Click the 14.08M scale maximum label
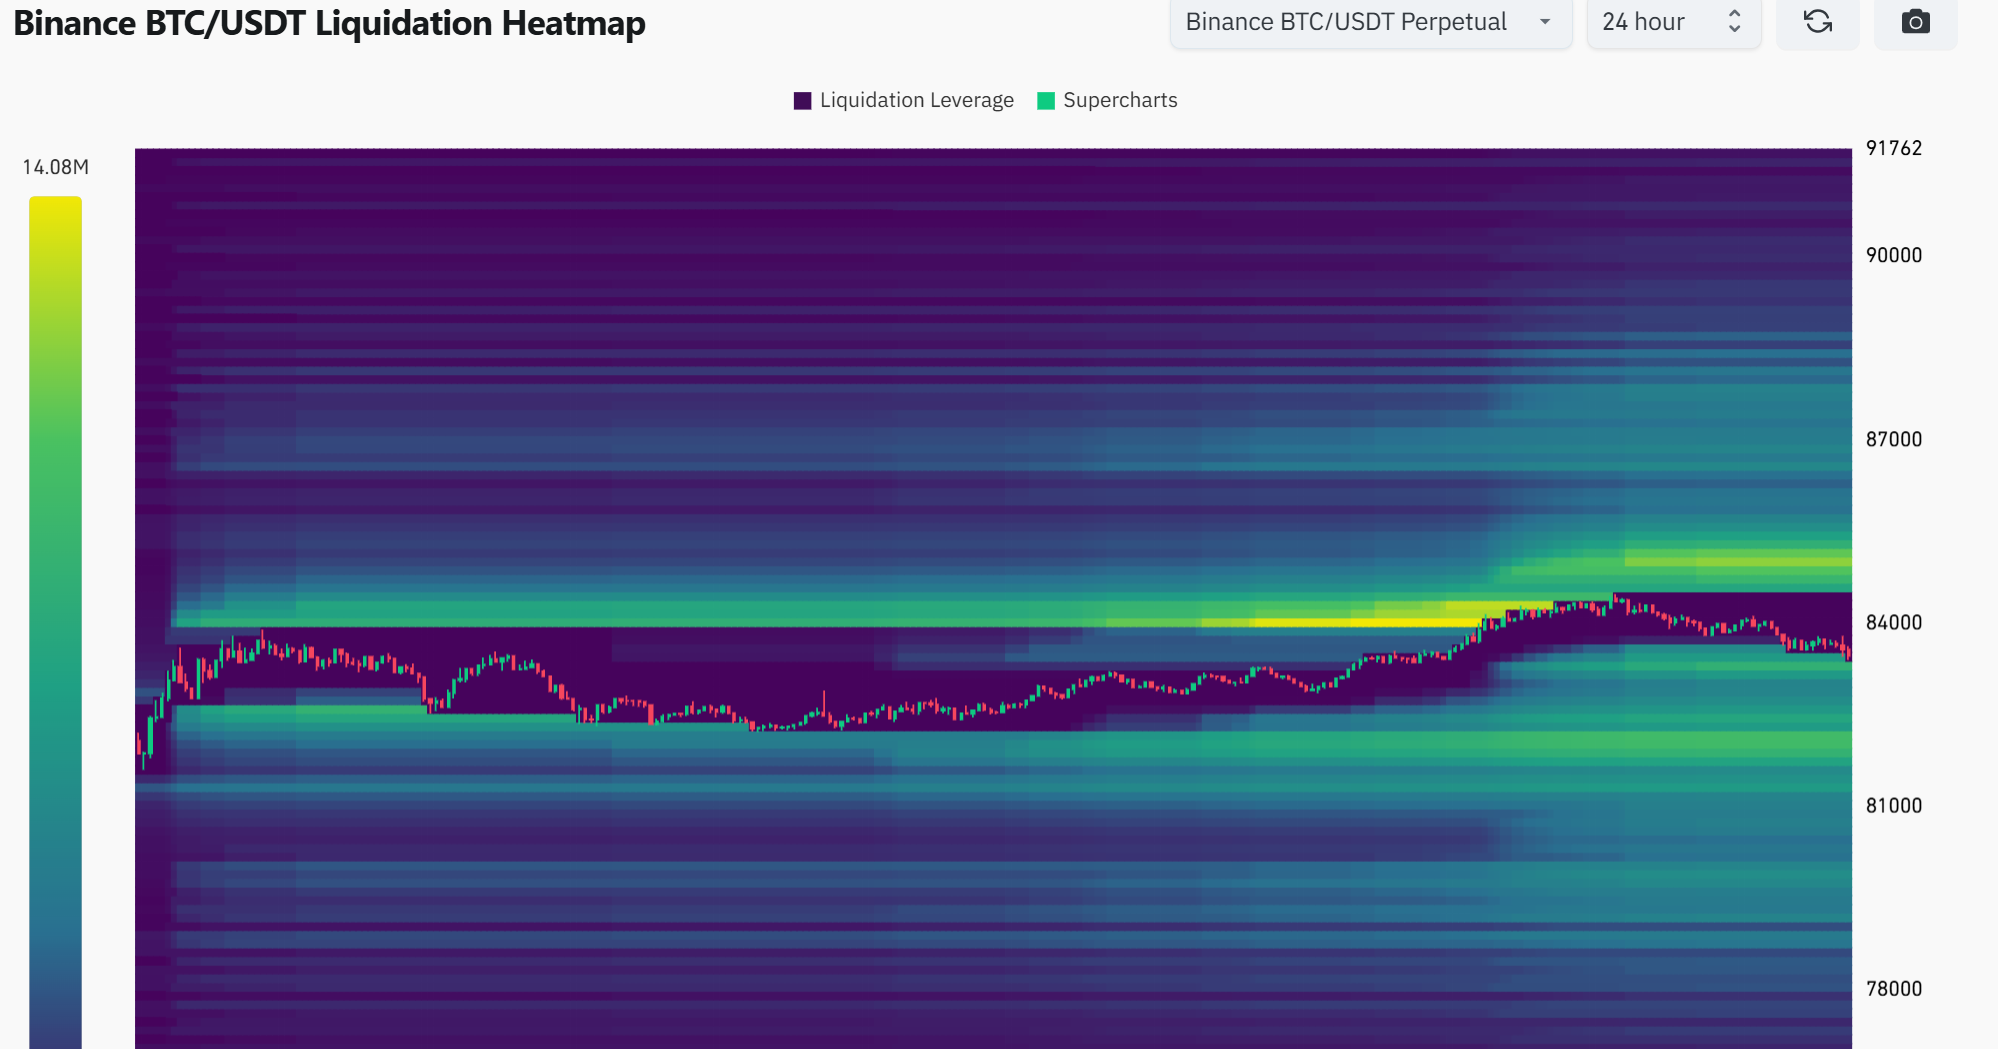The width and height of the screenshot is (1998, 1049). (x=56, y=167)
